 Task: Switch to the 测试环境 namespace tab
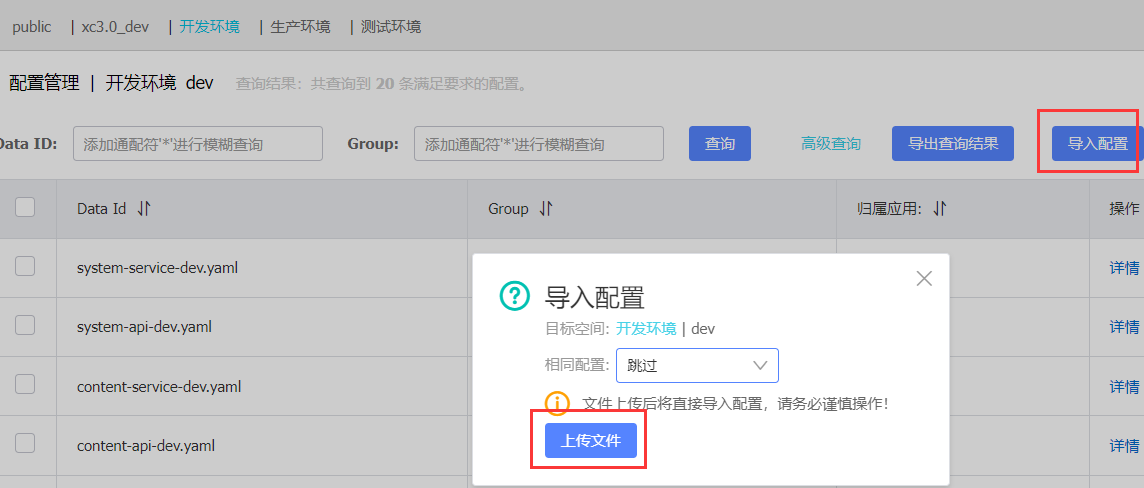click(x=391, y=27)
